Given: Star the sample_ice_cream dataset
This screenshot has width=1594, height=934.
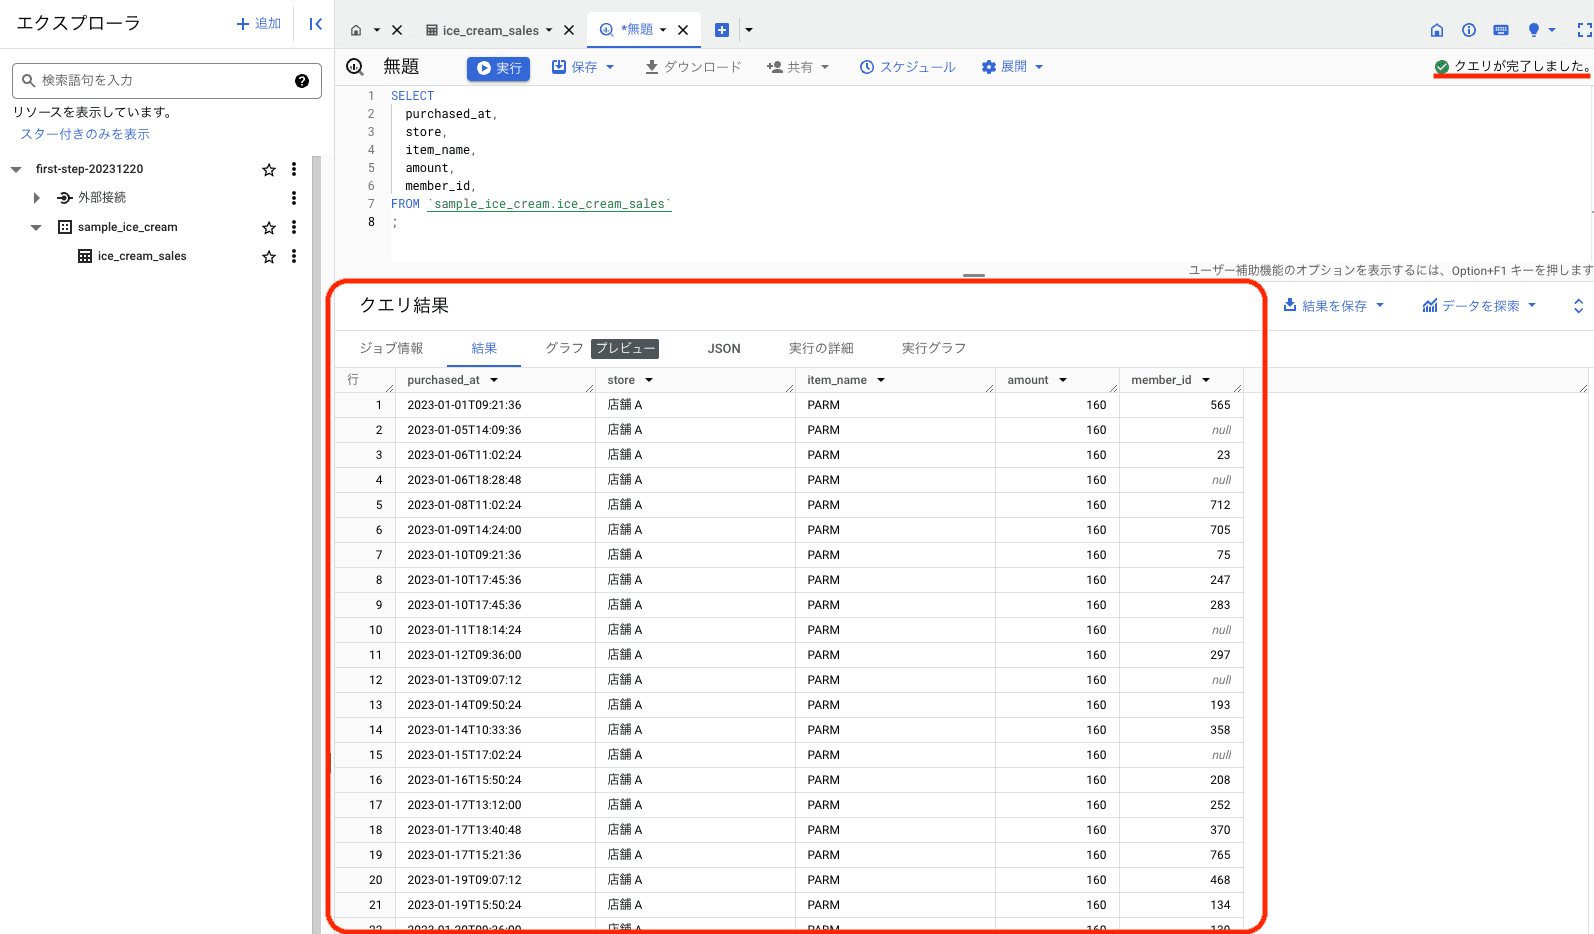Looking at the screenshot, I should (x=269, y=228).
